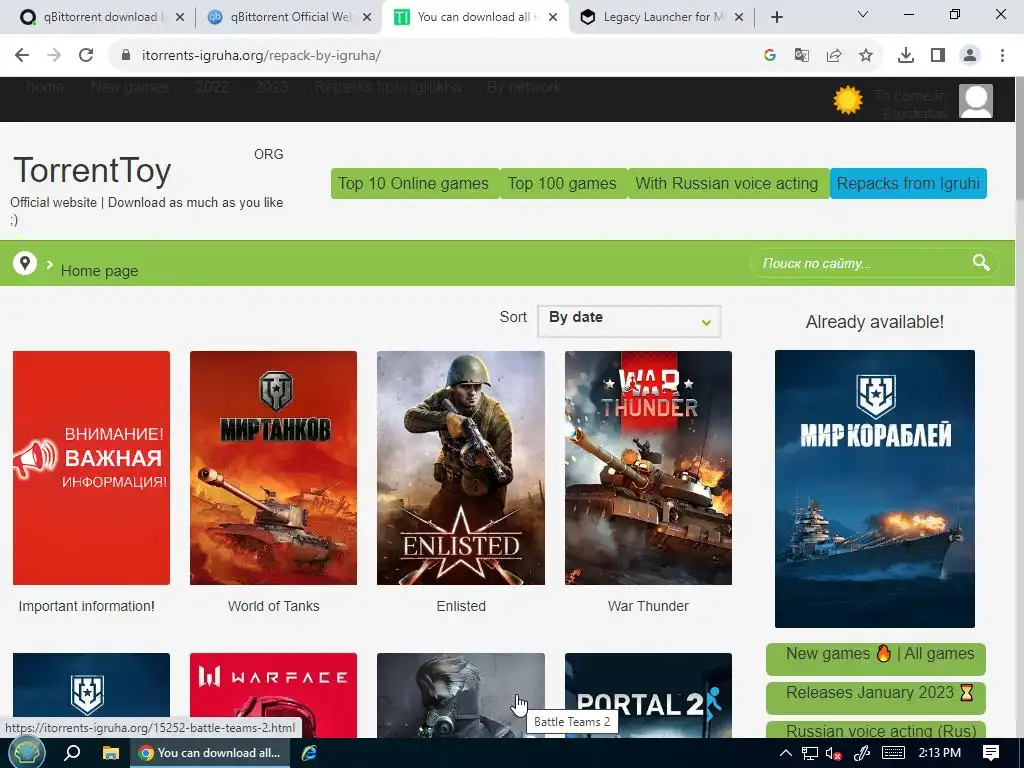1024x768 pixels.
Task: Open the notification center icon
Action: click(x=991, y=753)
